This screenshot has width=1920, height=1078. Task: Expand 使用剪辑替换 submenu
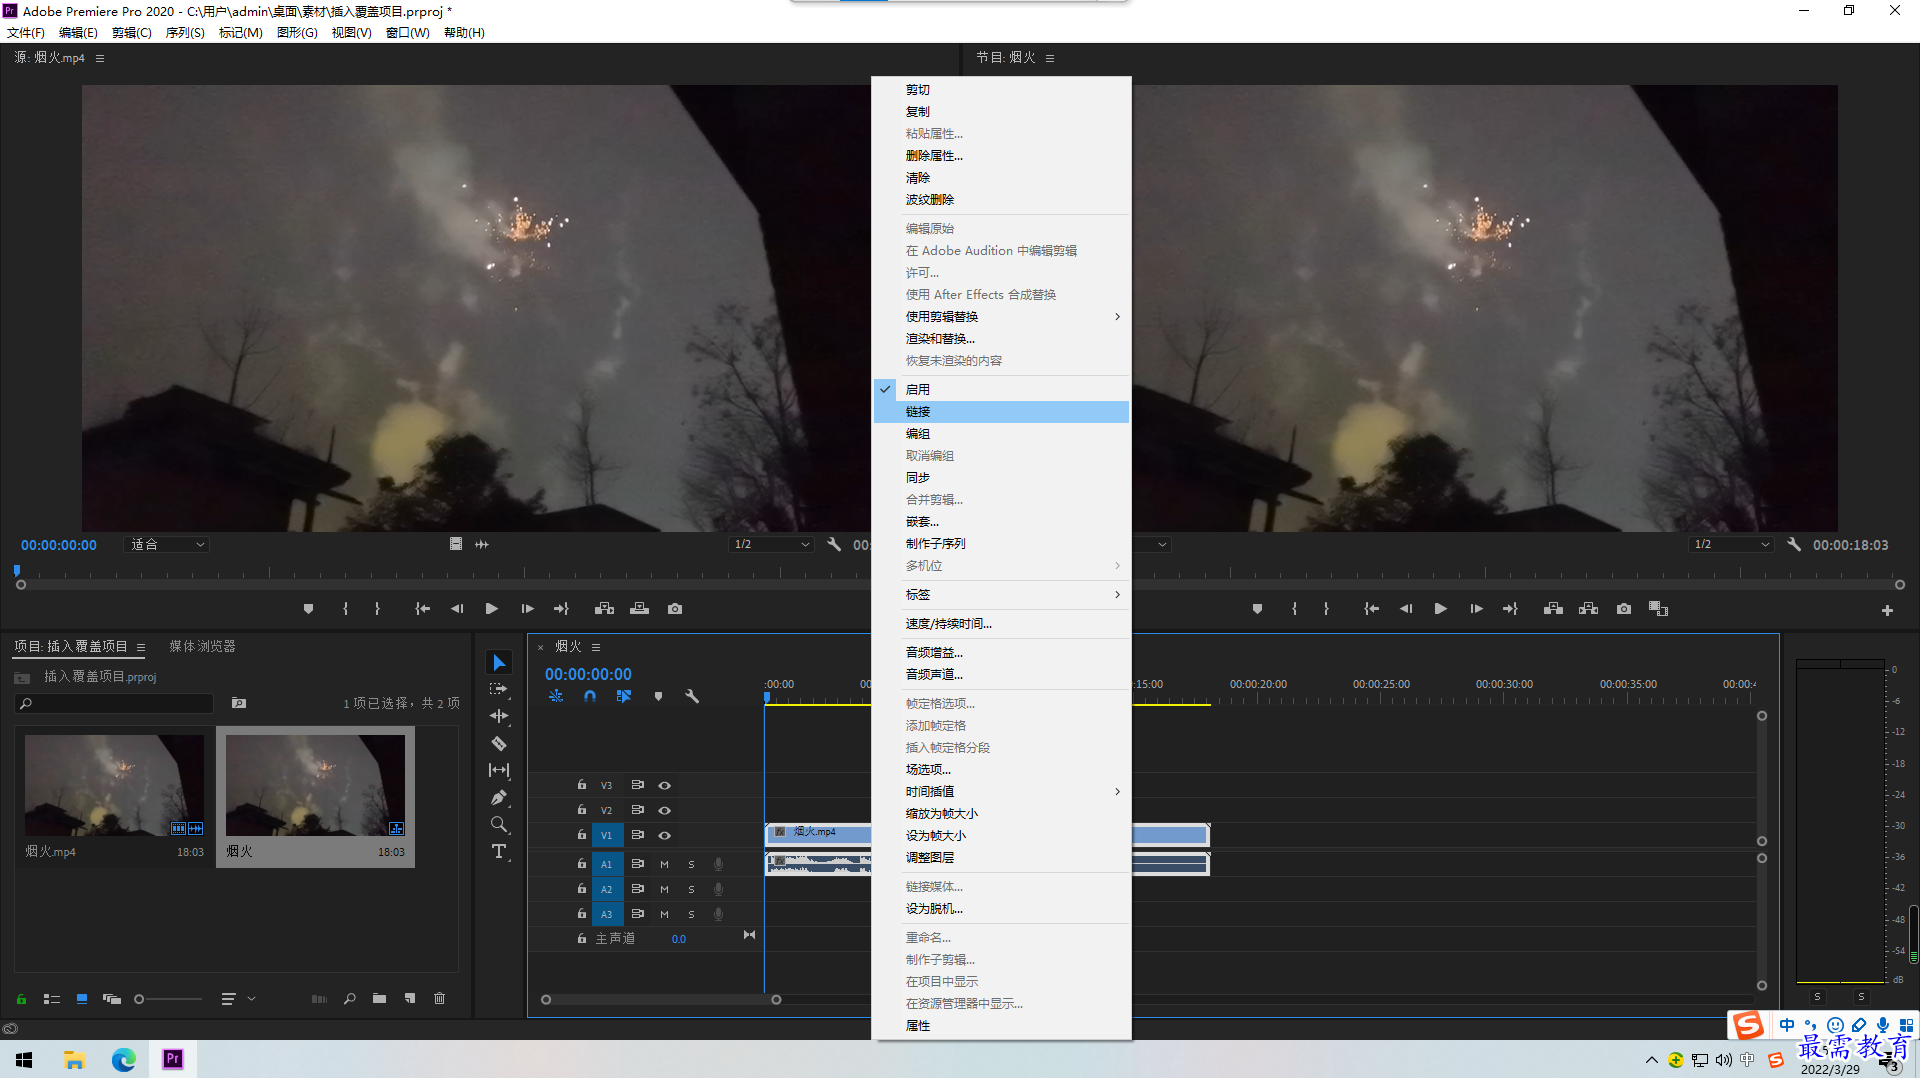1001,316
